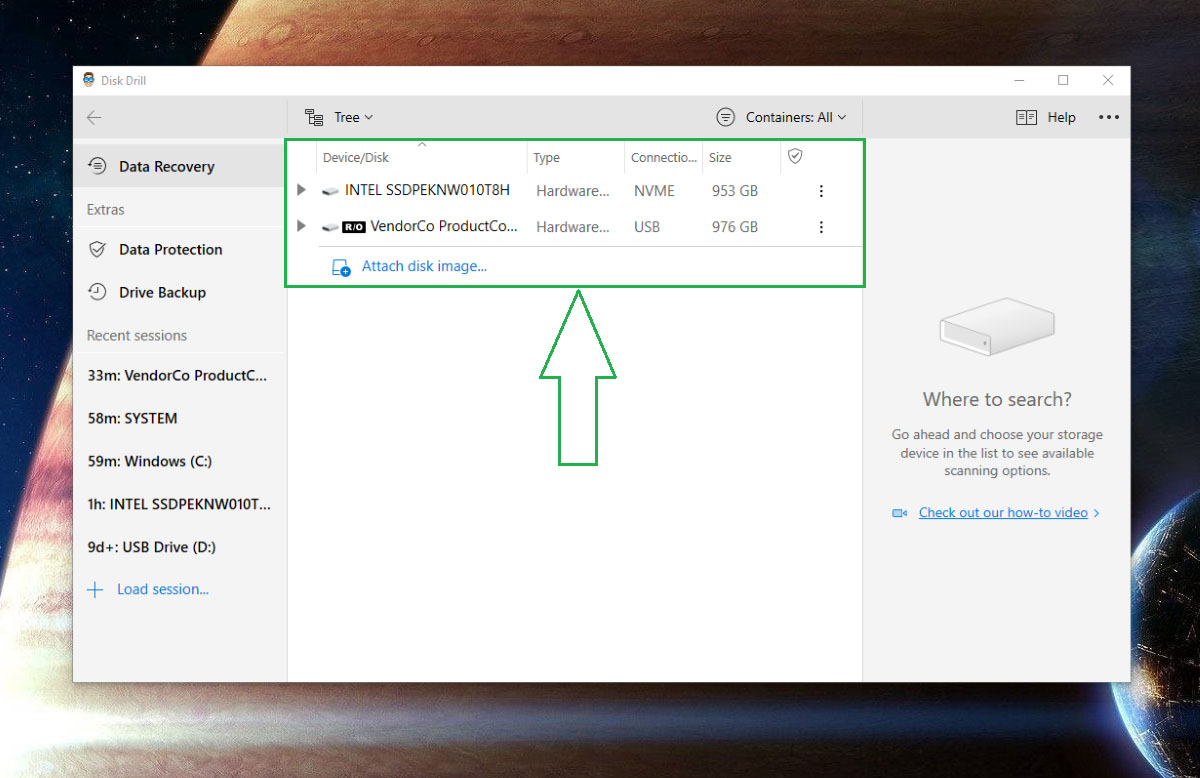Click the USB connection cell

point(647,227)
